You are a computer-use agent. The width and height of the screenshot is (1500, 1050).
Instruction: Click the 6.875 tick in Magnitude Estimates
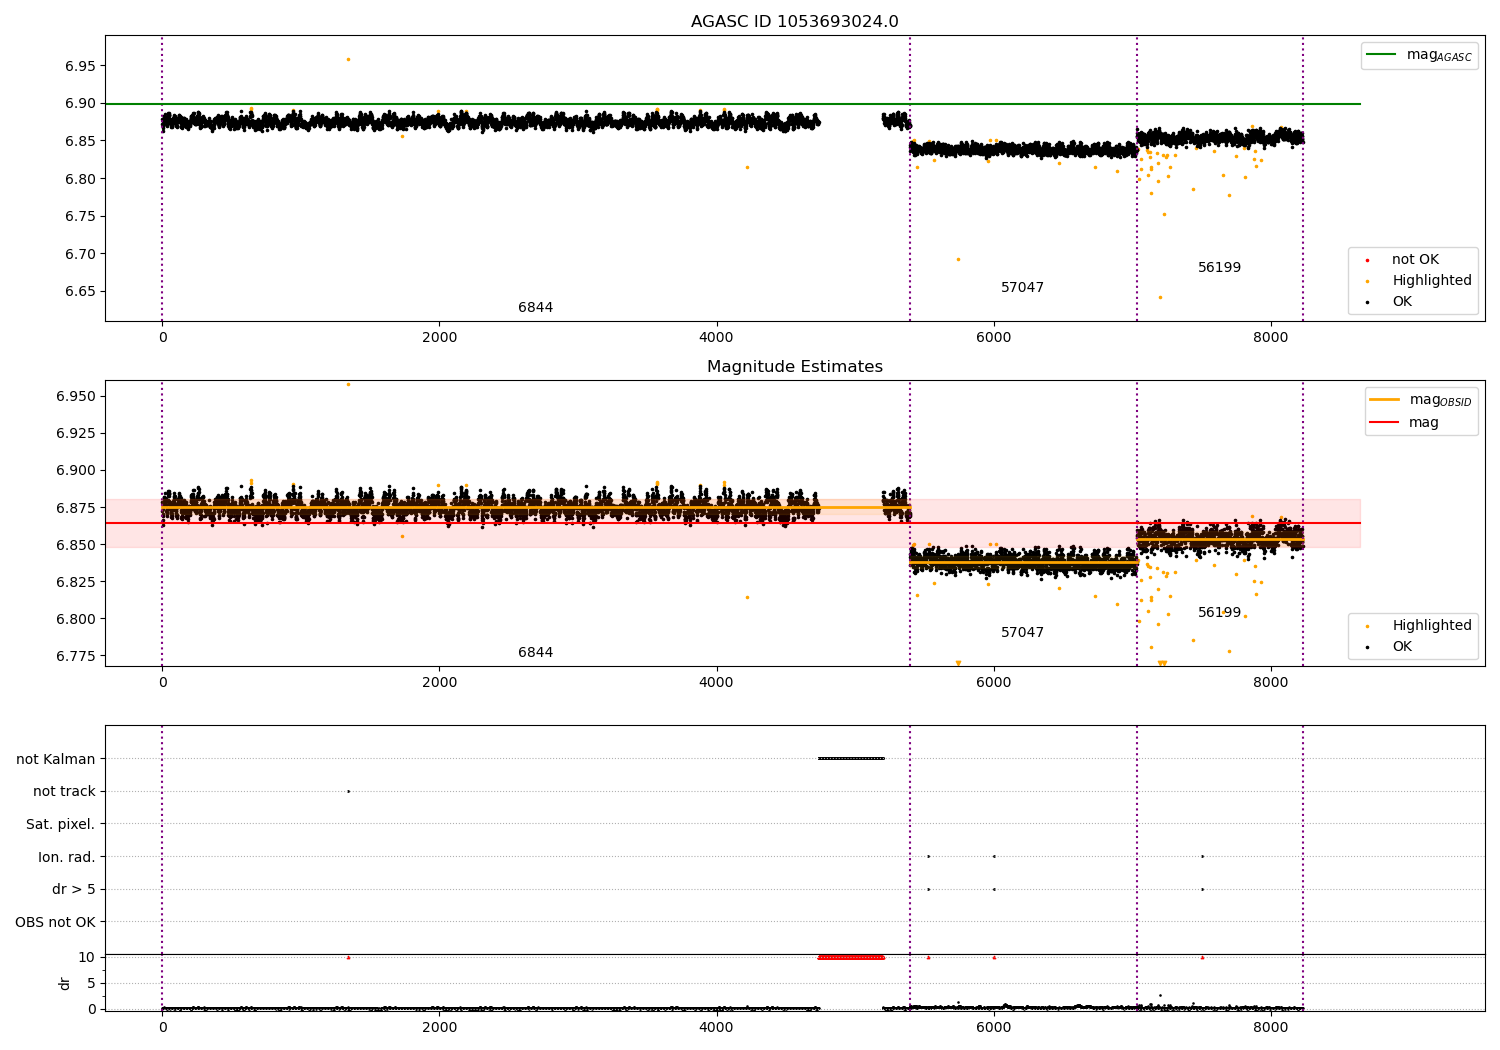(75, 508)
